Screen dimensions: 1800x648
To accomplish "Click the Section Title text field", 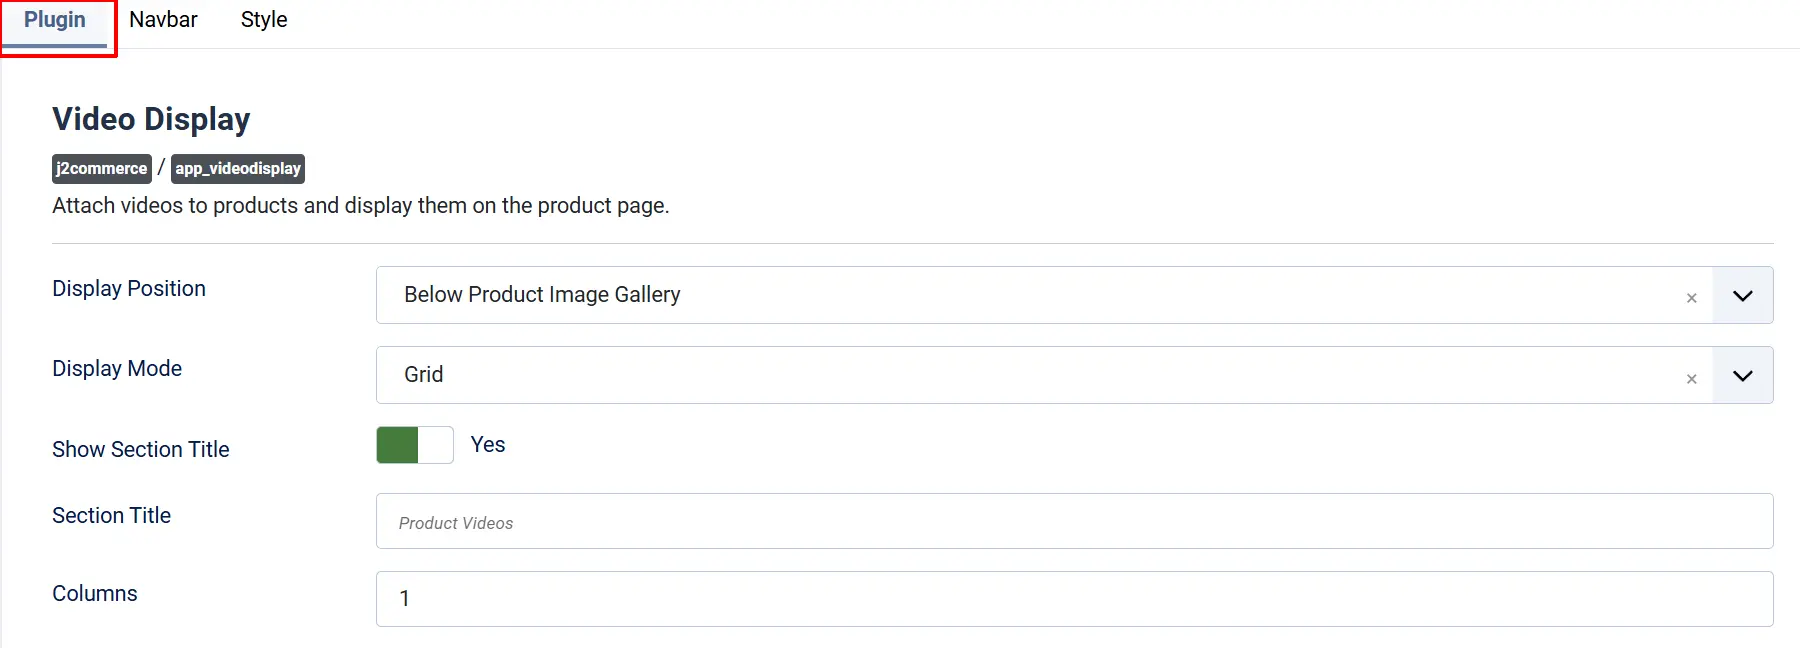I will [1074, 521].
